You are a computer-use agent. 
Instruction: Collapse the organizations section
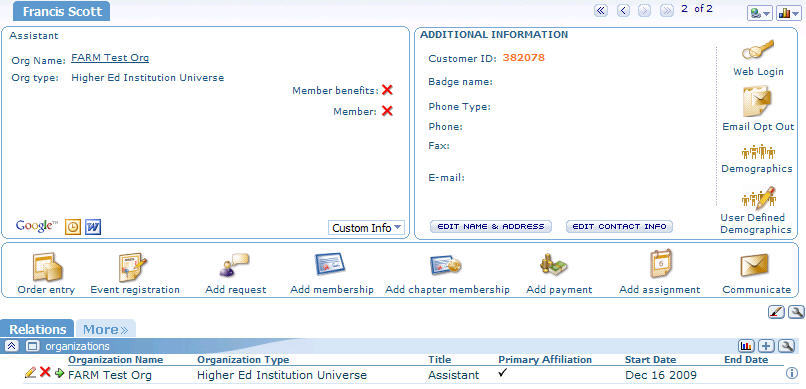pos(12,346)
